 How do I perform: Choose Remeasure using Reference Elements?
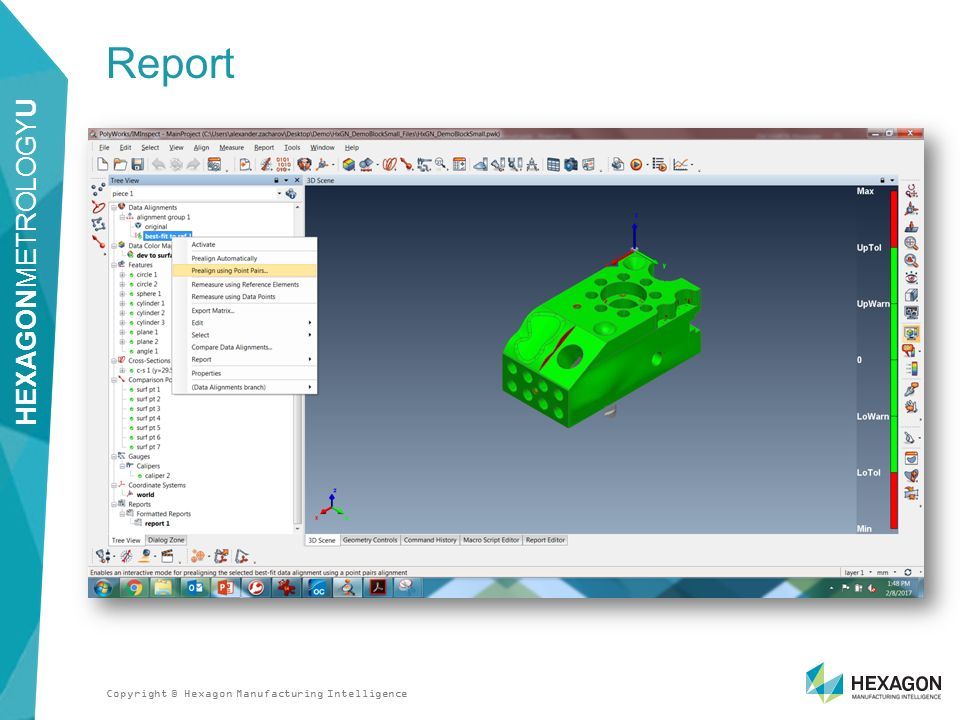click(244, 285)
